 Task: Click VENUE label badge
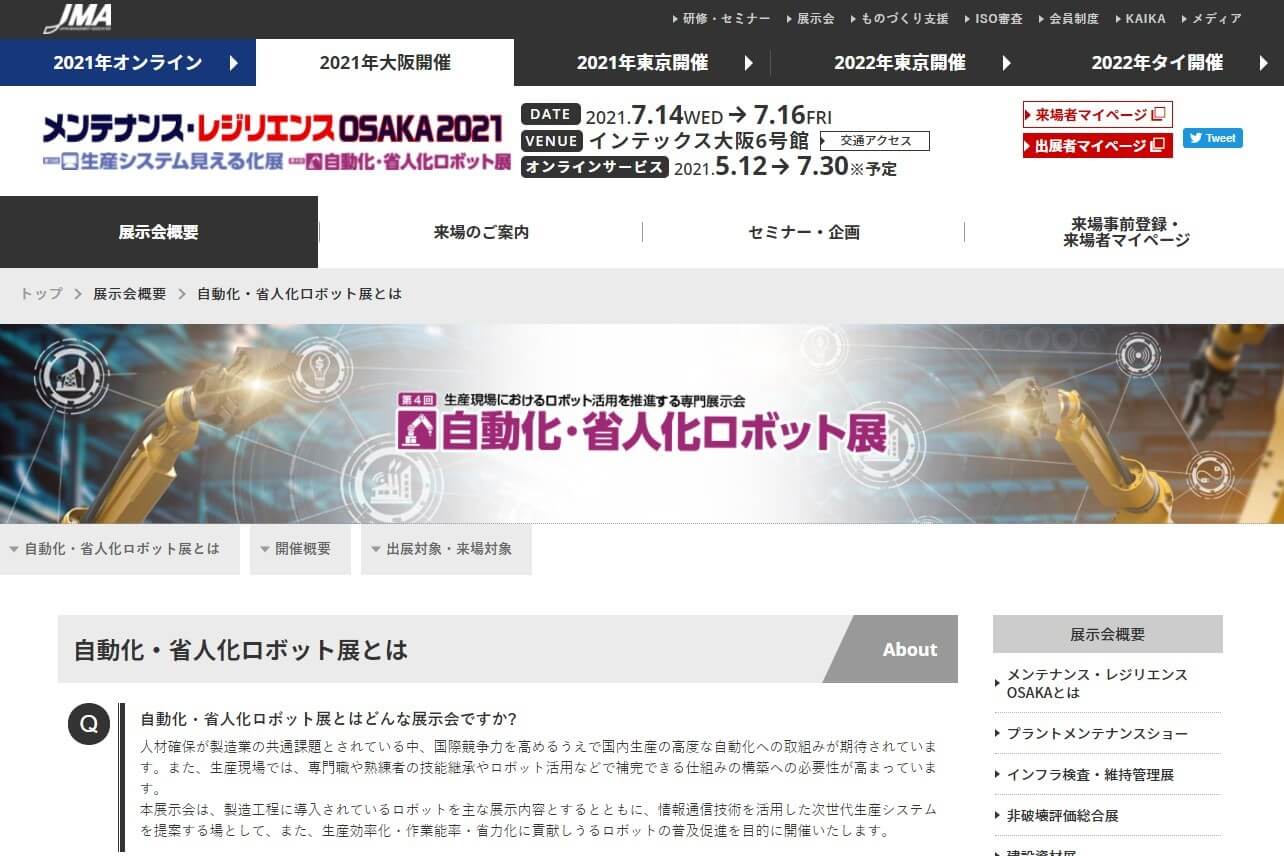tap(552, 141)
